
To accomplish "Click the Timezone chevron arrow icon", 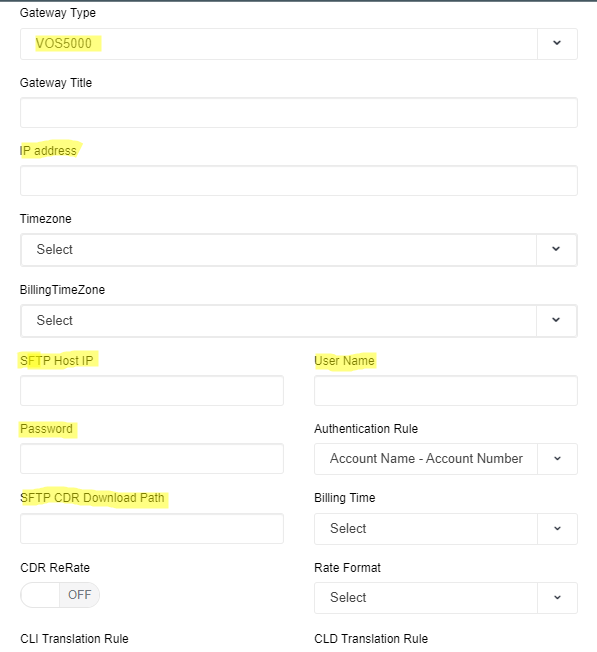I will 556,249.
